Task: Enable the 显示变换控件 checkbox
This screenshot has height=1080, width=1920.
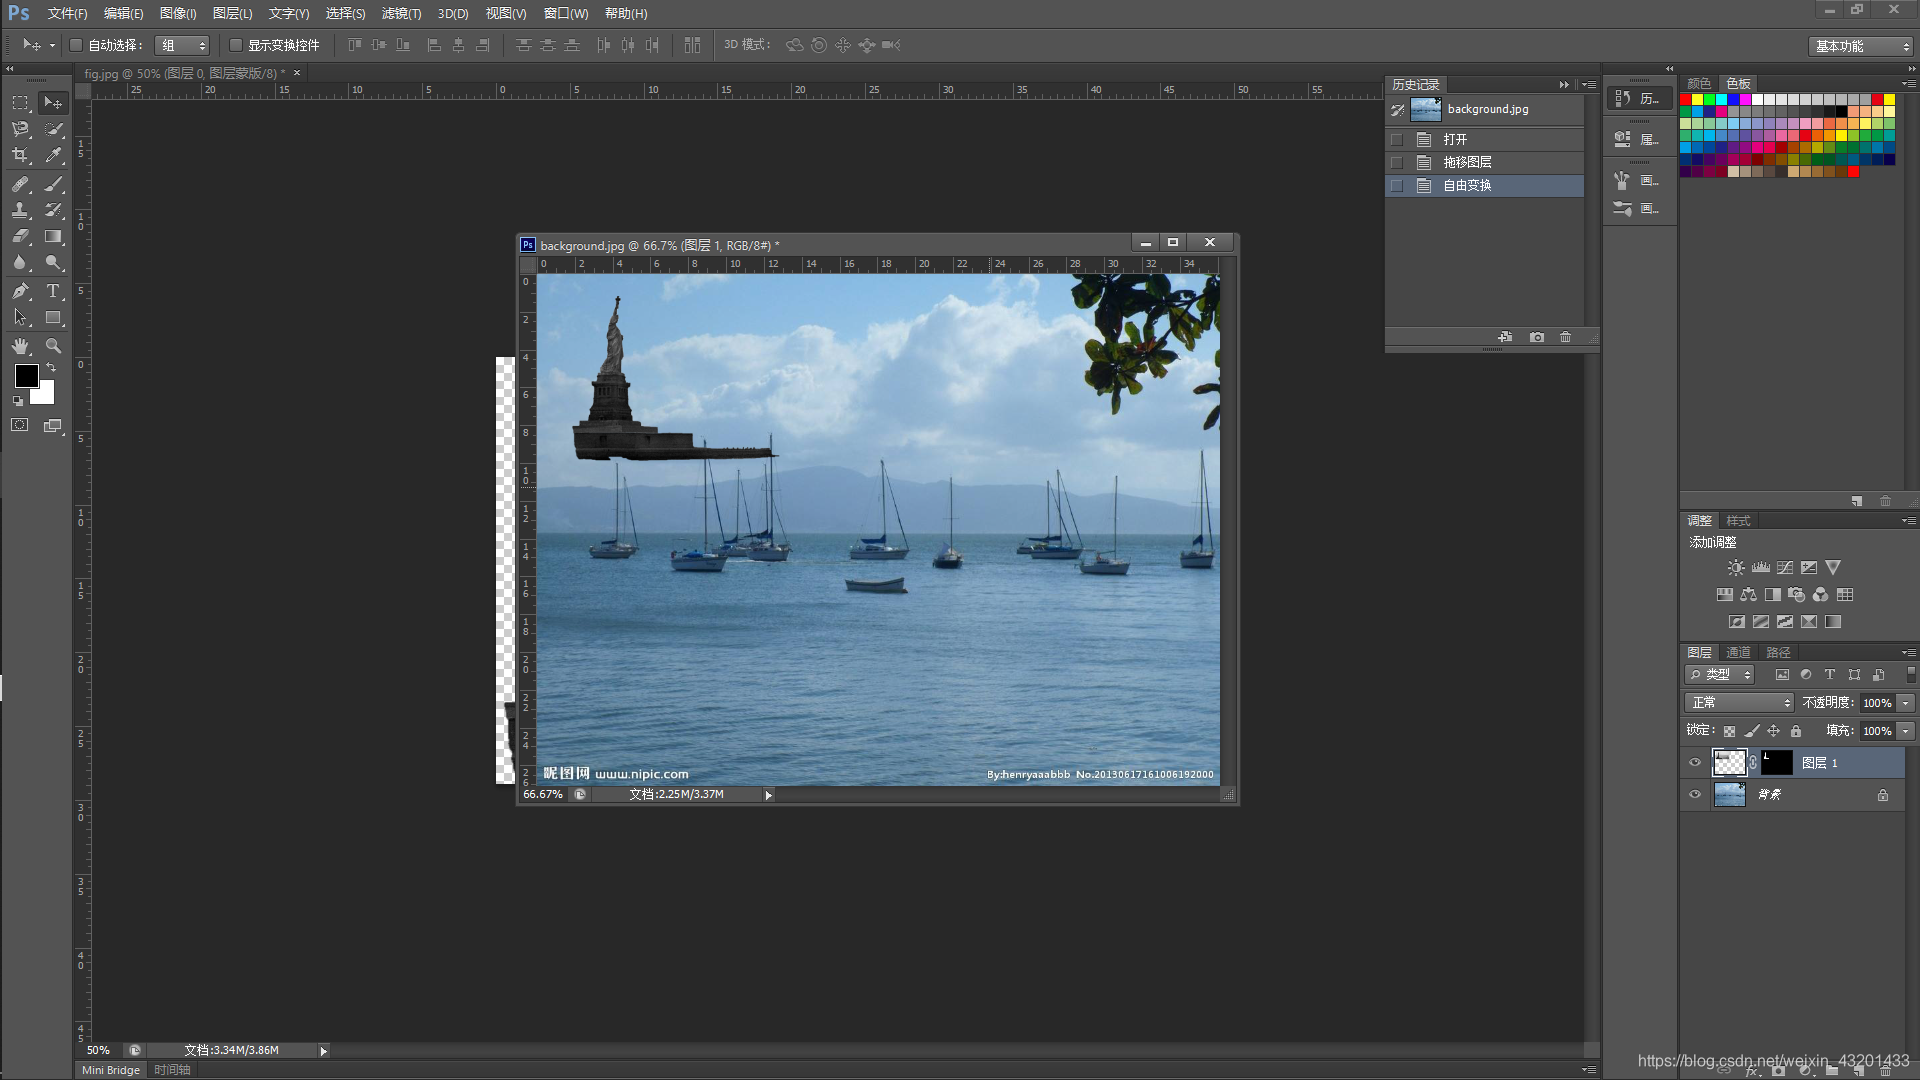Action: tap(236, 45)
